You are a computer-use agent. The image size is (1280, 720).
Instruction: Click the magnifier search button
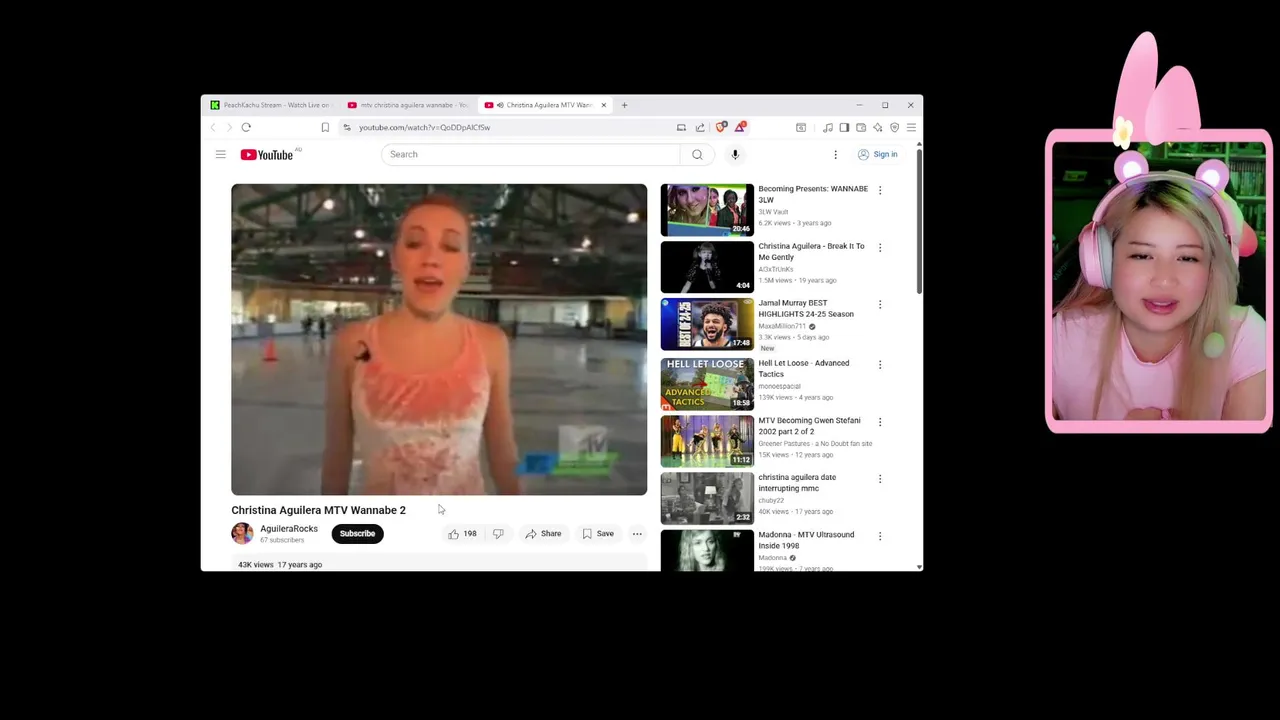[697, 154]
